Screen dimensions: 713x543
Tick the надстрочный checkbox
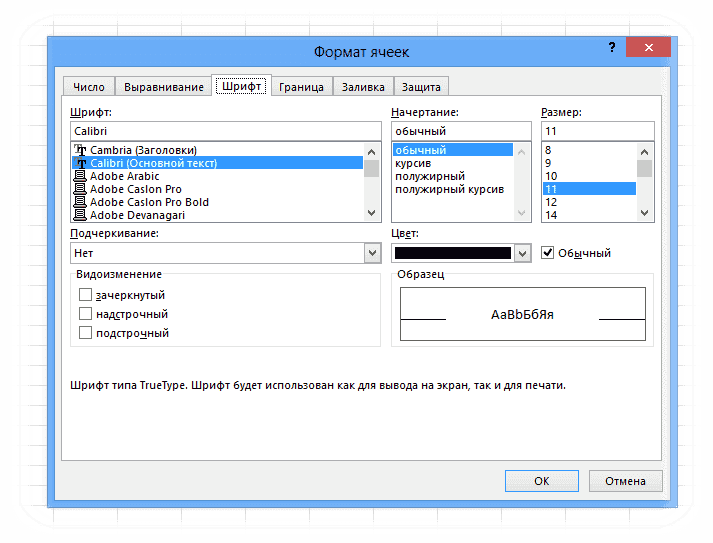[x=85, y=314]
